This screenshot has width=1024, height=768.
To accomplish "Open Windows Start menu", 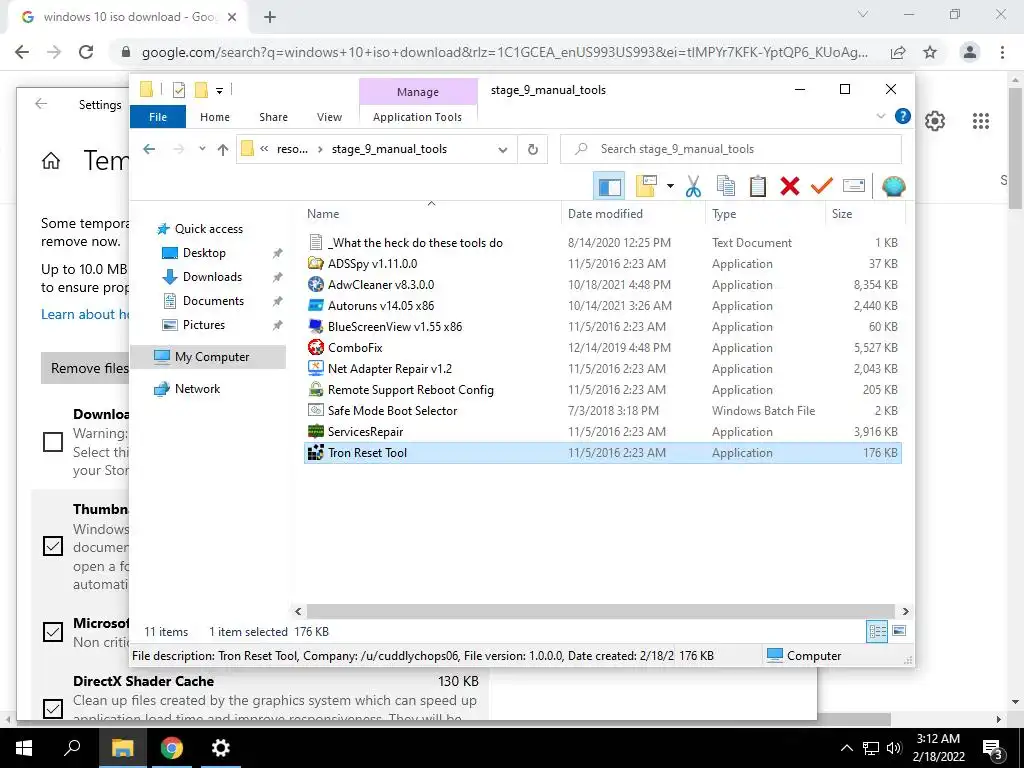I will [24, 748].
